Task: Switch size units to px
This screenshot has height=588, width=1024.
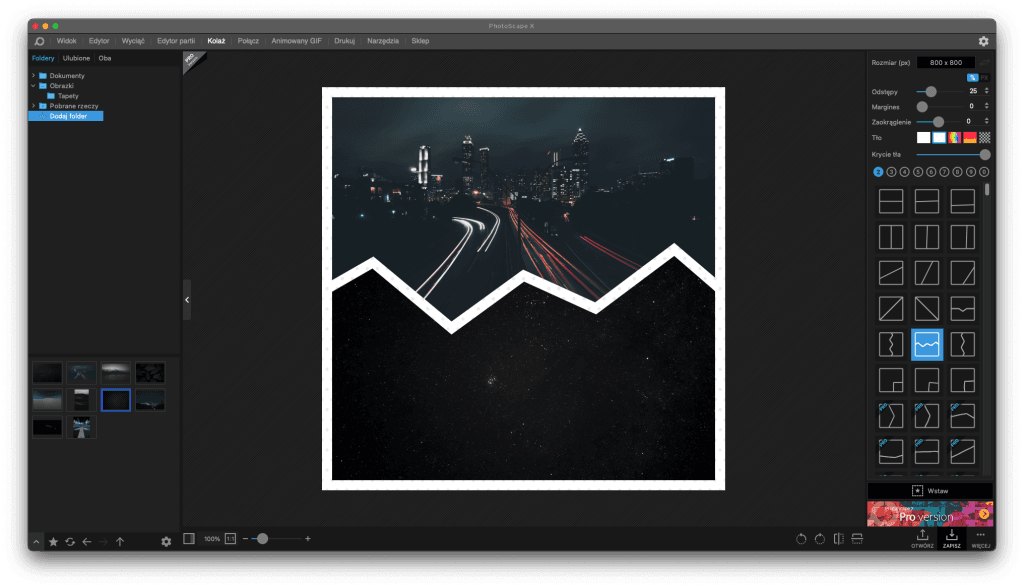Action: tap(985, 77)
